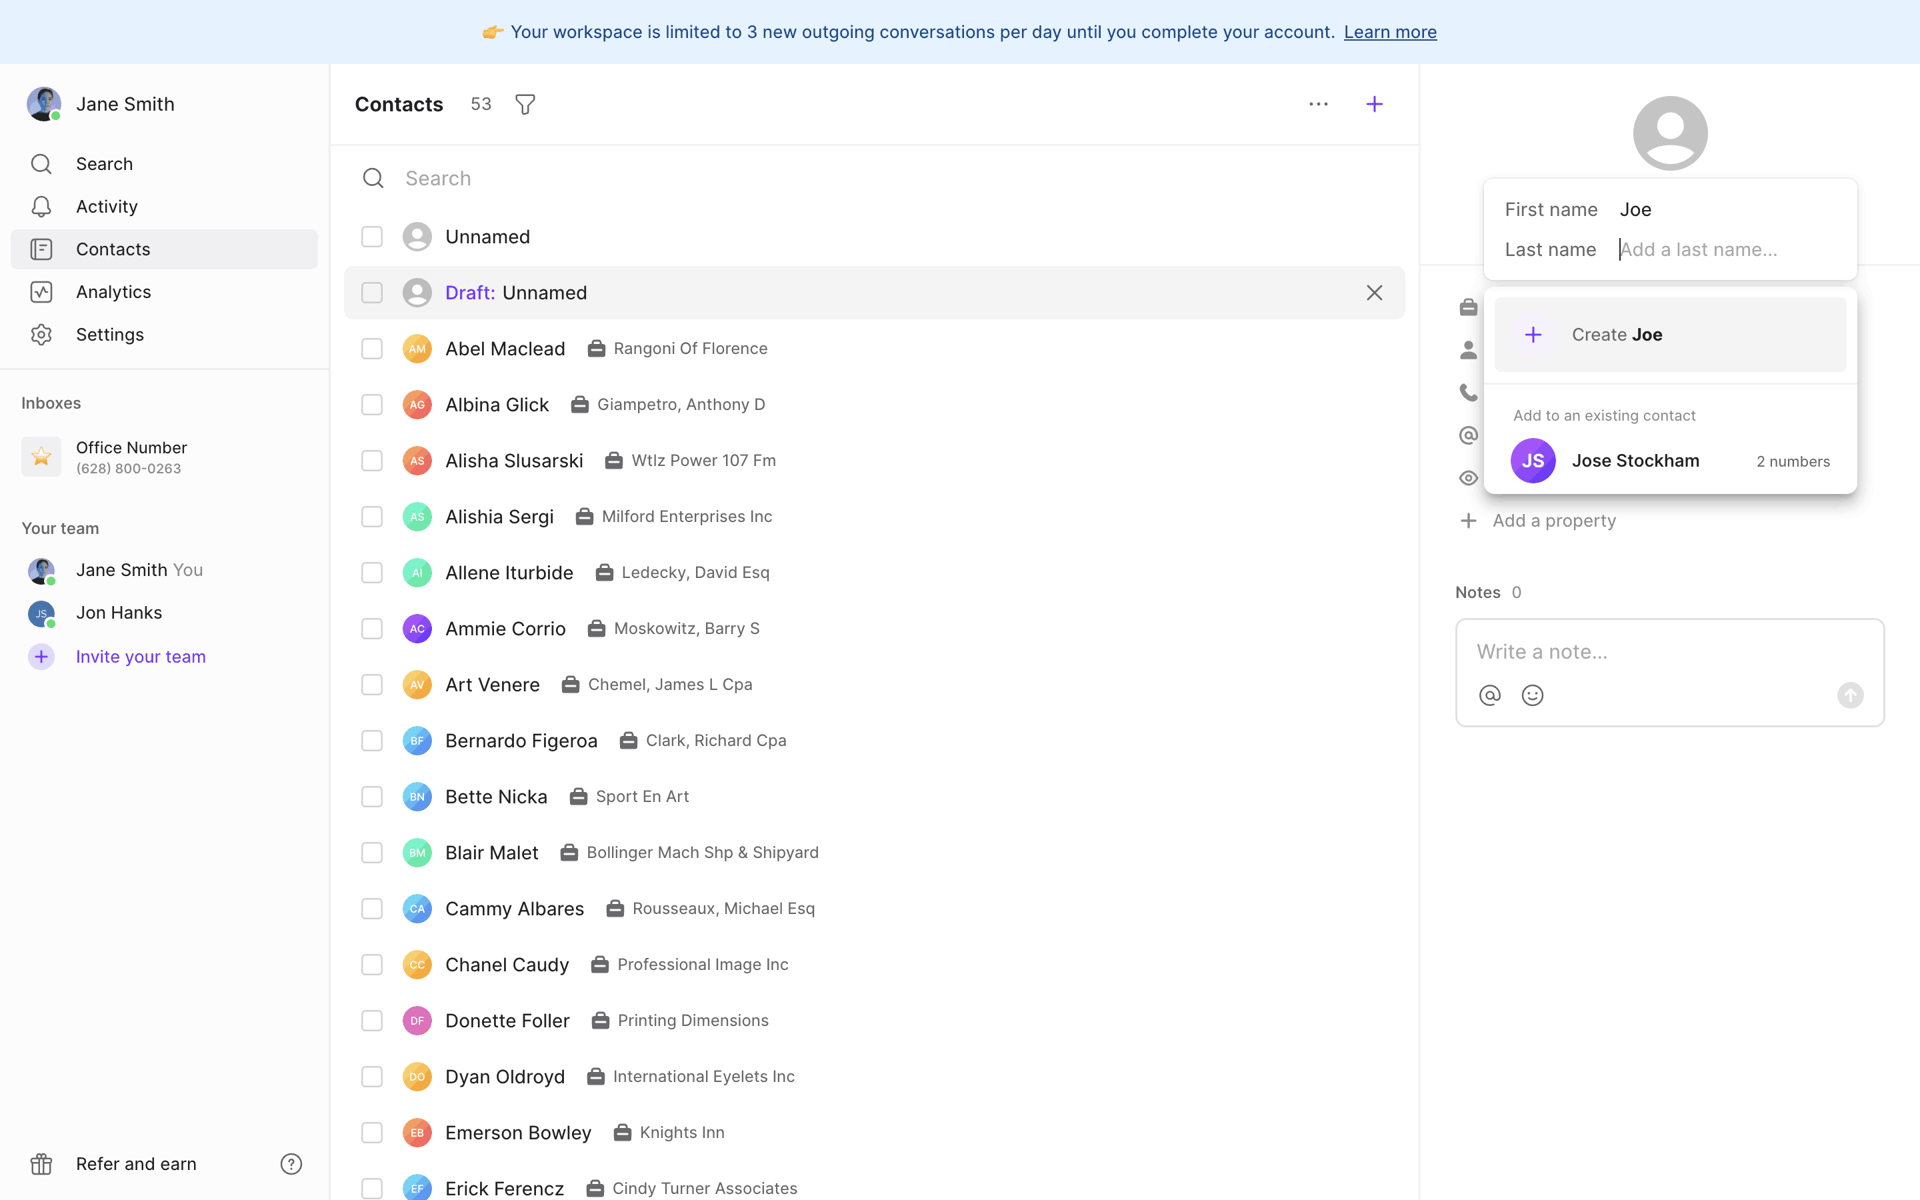Image resolution: width=1920 pixels, height=1200 pixels.
Task: Open the Analytics section
Action: [x=164, y=292]
